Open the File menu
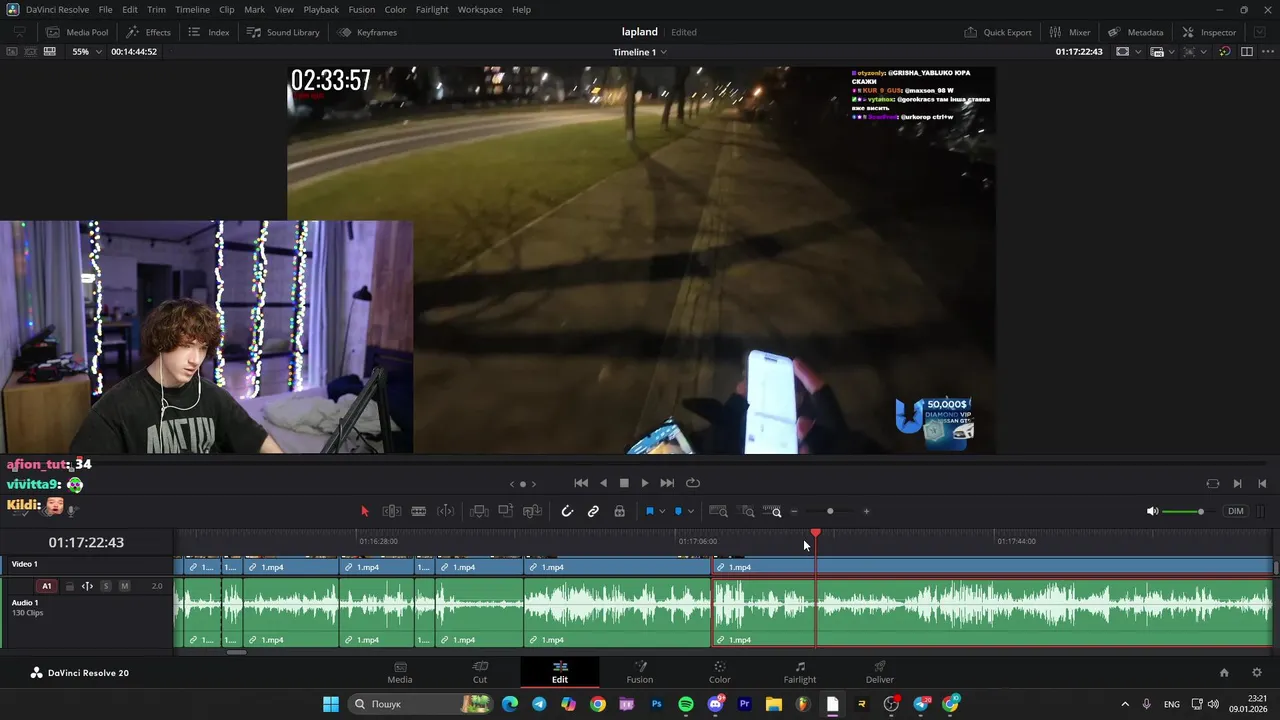 coord(105,9)
